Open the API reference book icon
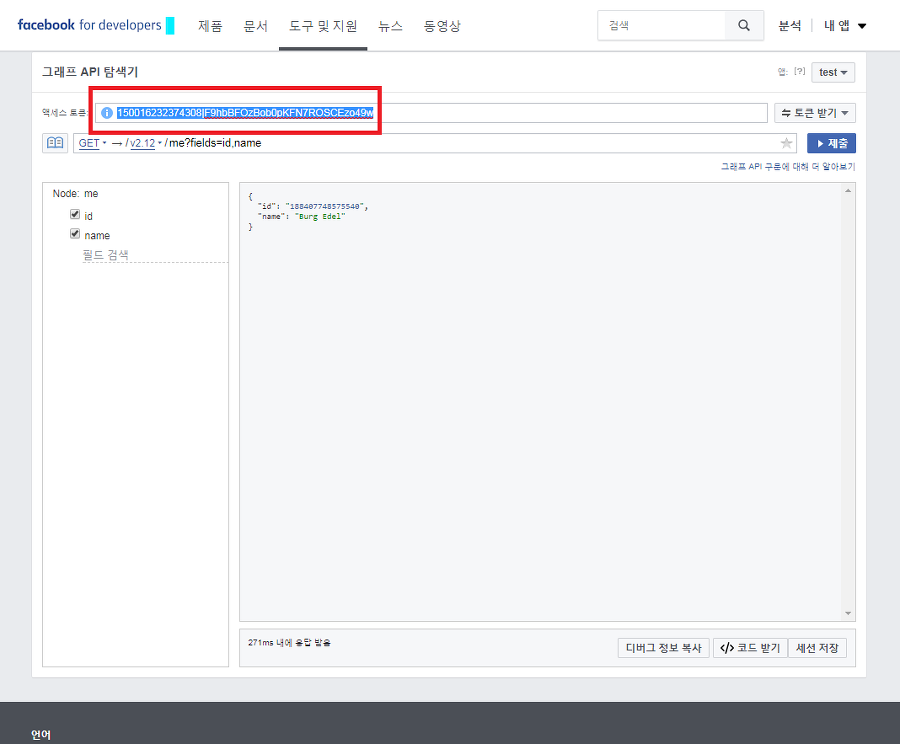This screenshot has width=900, height=744. pos(55,142)
